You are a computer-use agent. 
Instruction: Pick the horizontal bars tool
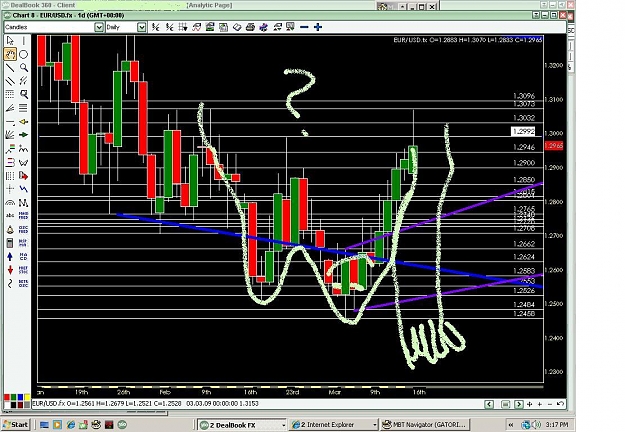click(x=24, y=108)
